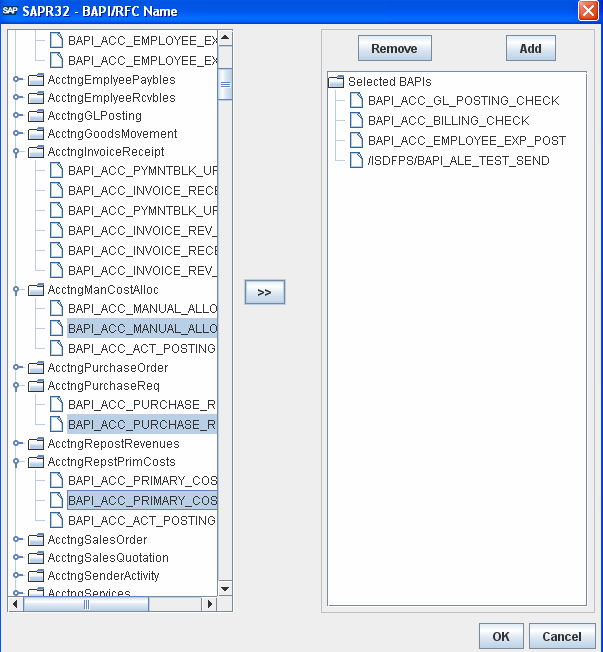Click the left tree's scroll-down arrow

pos(225,589)
